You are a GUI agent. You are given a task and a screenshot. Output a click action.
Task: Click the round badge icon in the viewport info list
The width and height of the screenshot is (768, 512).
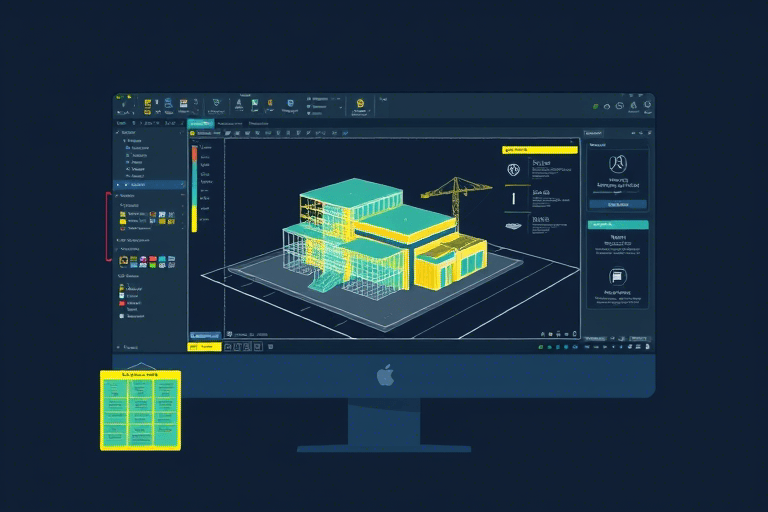tap(513, 168)
